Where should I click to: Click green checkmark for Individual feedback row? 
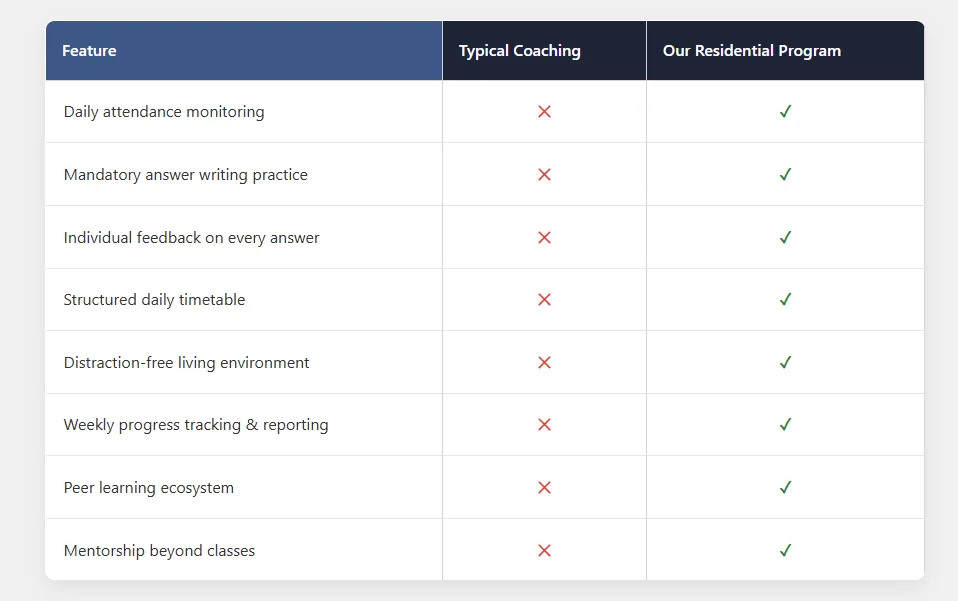point(785,237)
